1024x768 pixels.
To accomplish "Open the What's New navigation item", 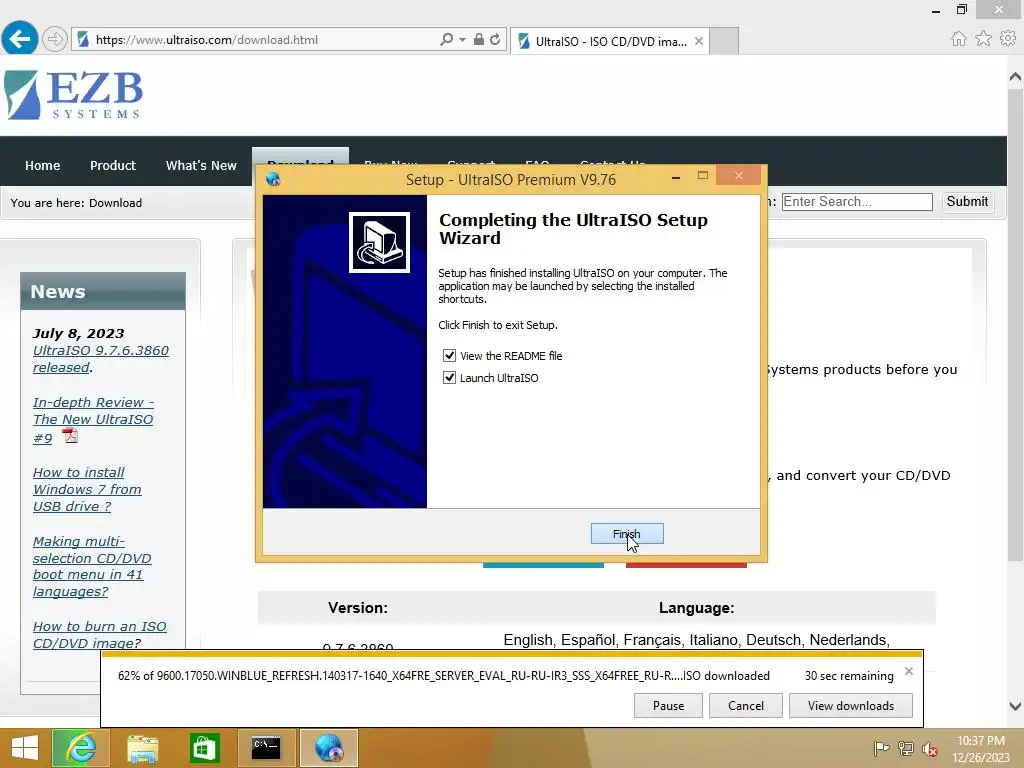I will 201,166.
